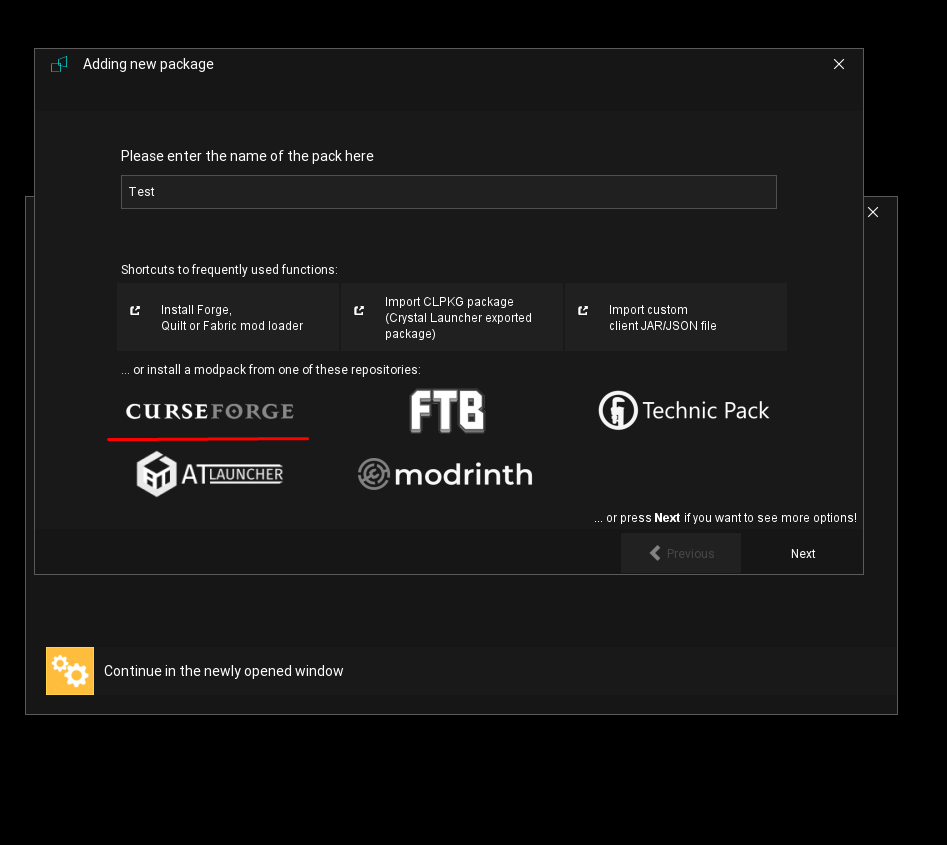Image resolution: width=947 pixels, height=845 pixels.
Task: Click the yellow gears icon
Action: pyautogui.click(x=70, y=671)
